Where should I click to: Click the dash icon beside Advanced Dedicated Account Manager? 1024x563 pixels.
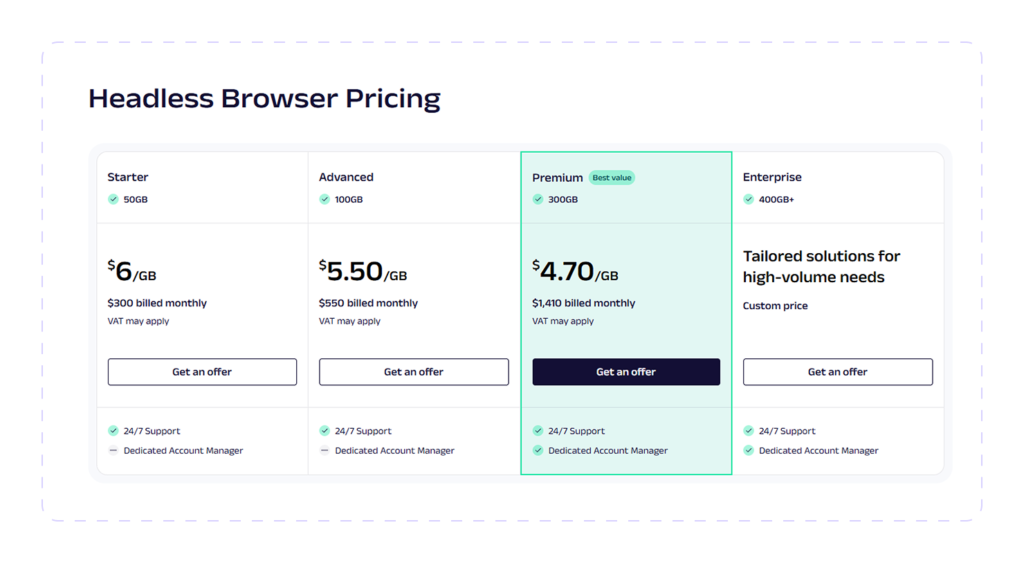(325, 450)
